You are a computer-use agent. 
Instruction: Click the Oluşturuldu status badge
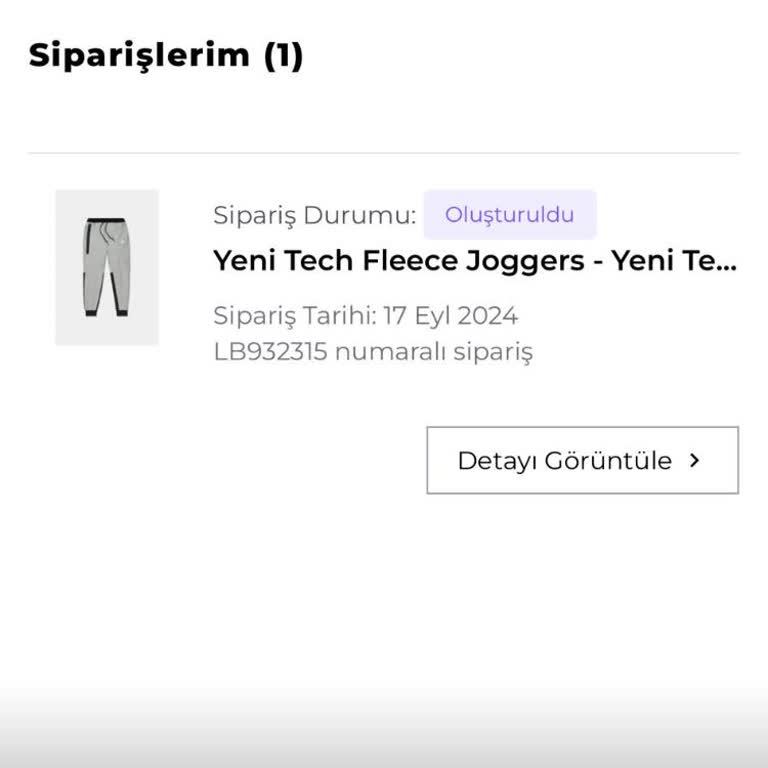tap(509, 215)
